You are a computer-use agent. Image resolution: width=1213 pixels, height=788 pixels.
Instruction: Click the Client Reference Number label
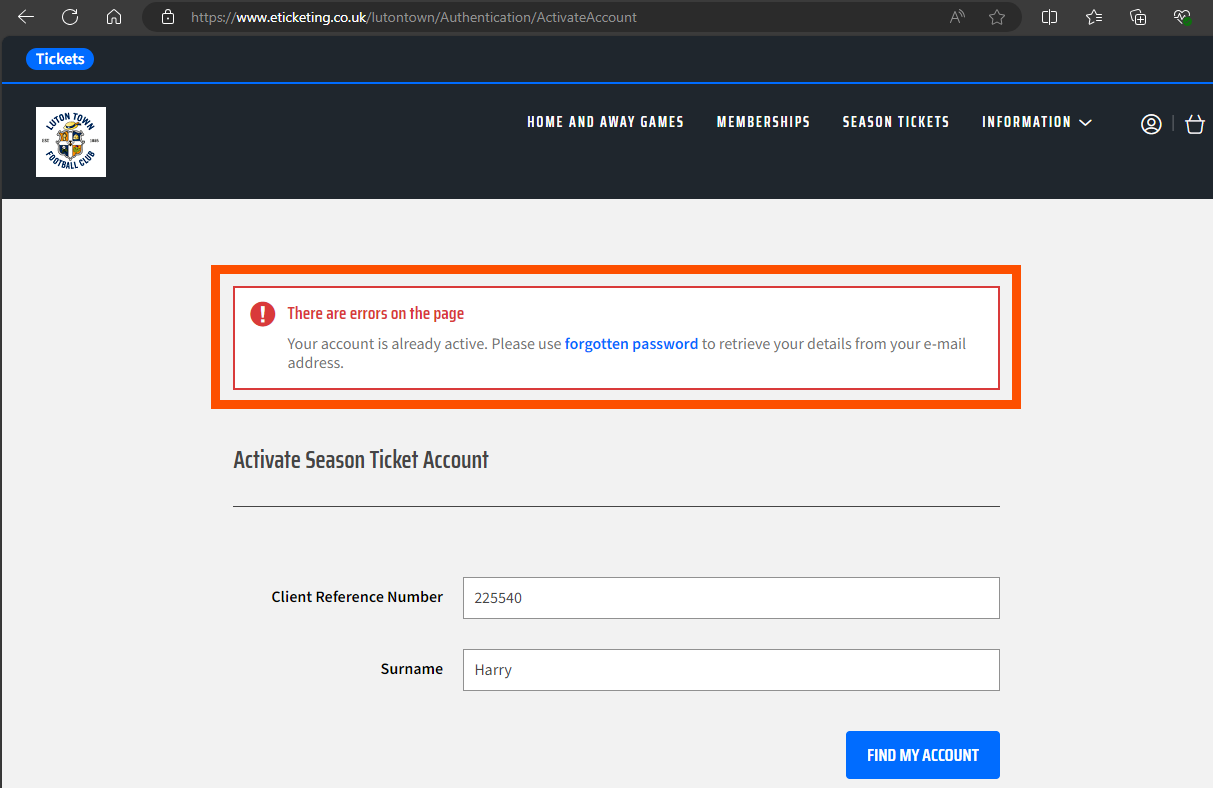[357, 597]
